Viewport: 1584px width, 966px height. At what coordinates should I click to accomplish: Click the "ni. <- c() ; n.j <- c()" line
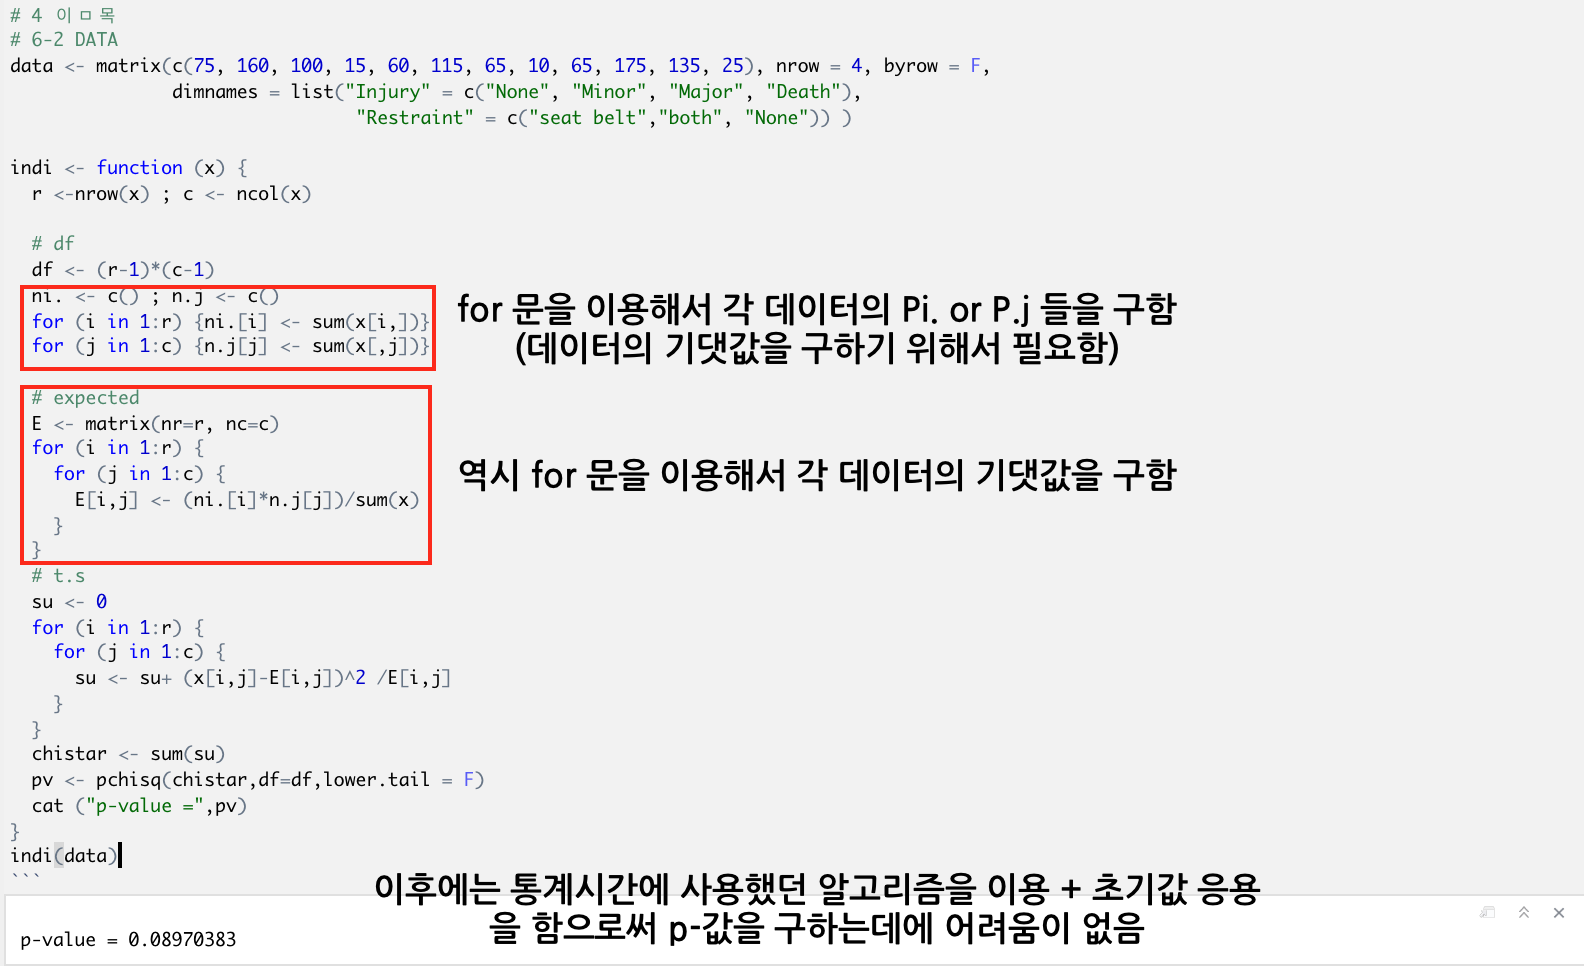point(155,297)
